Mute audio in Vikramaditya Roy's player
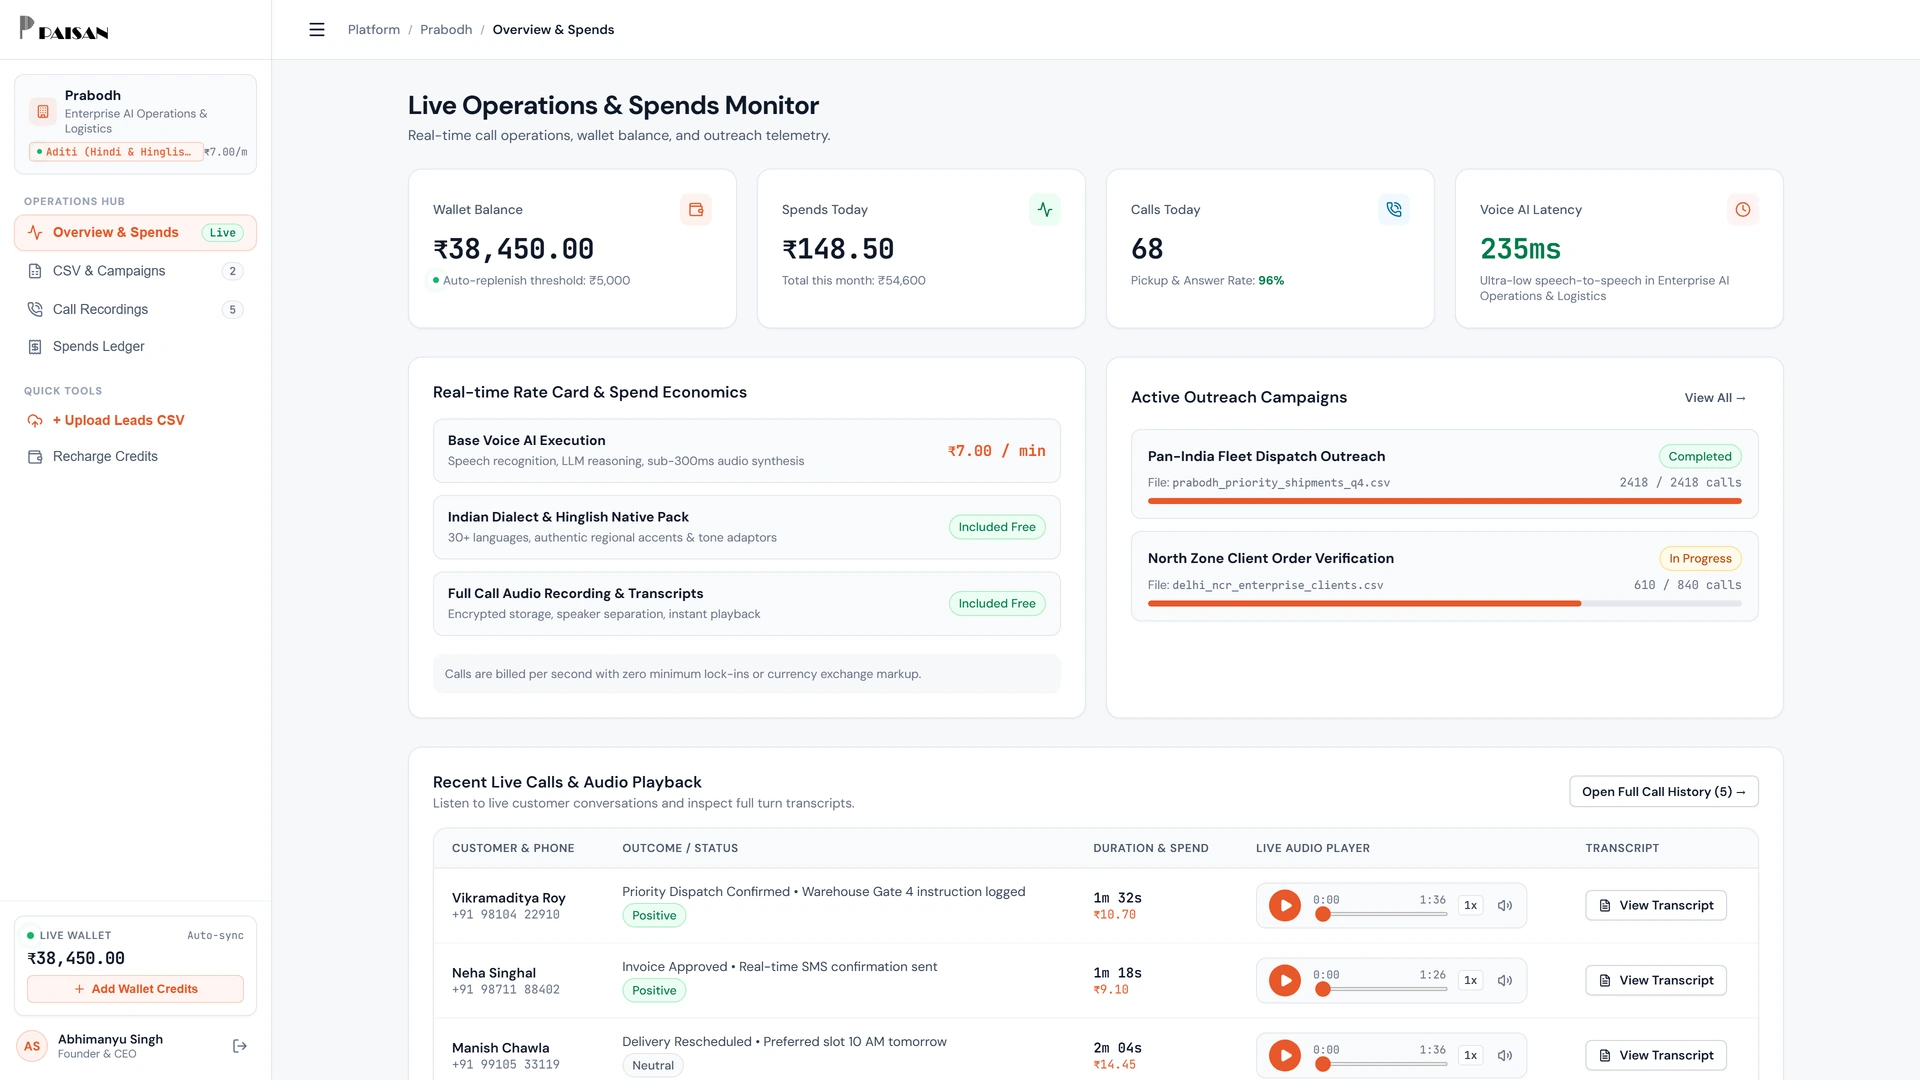 [x=1505, y=906]
